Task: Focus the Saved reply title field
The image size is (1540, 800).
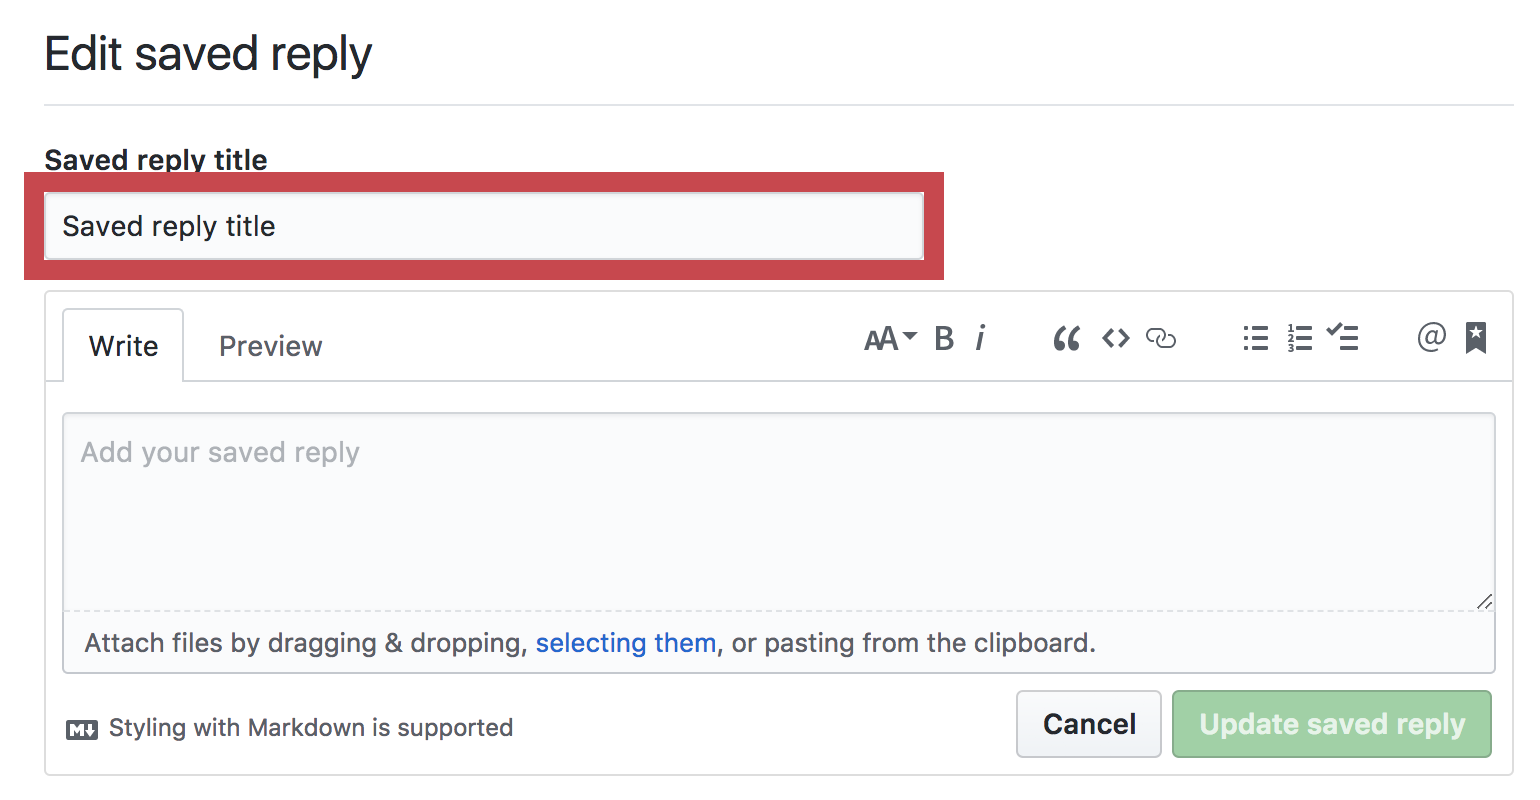Action: 484,226
